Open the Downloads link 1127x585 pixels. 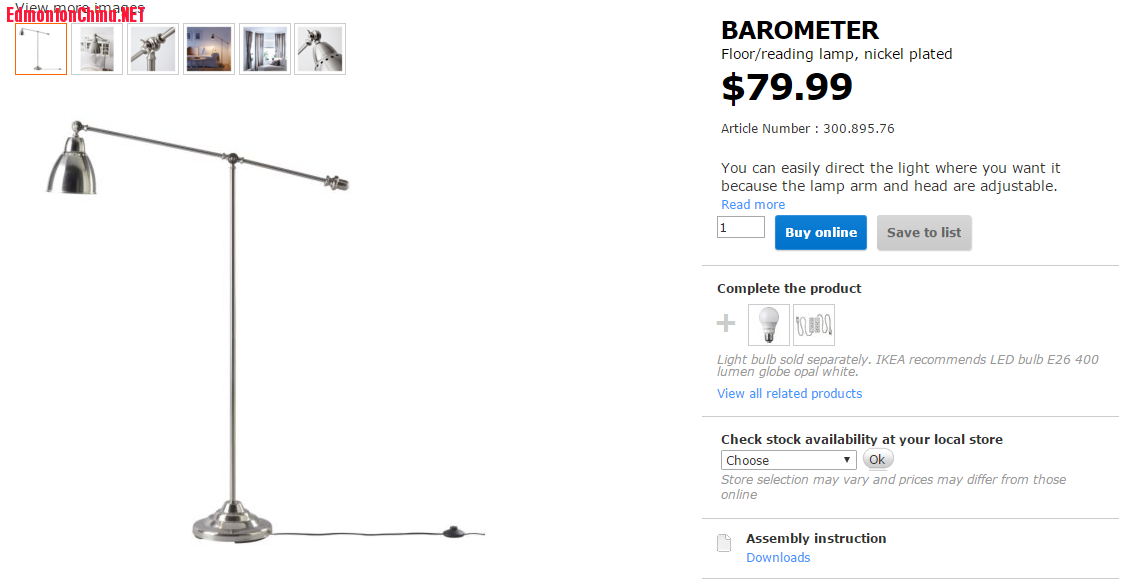click(778, 558)
